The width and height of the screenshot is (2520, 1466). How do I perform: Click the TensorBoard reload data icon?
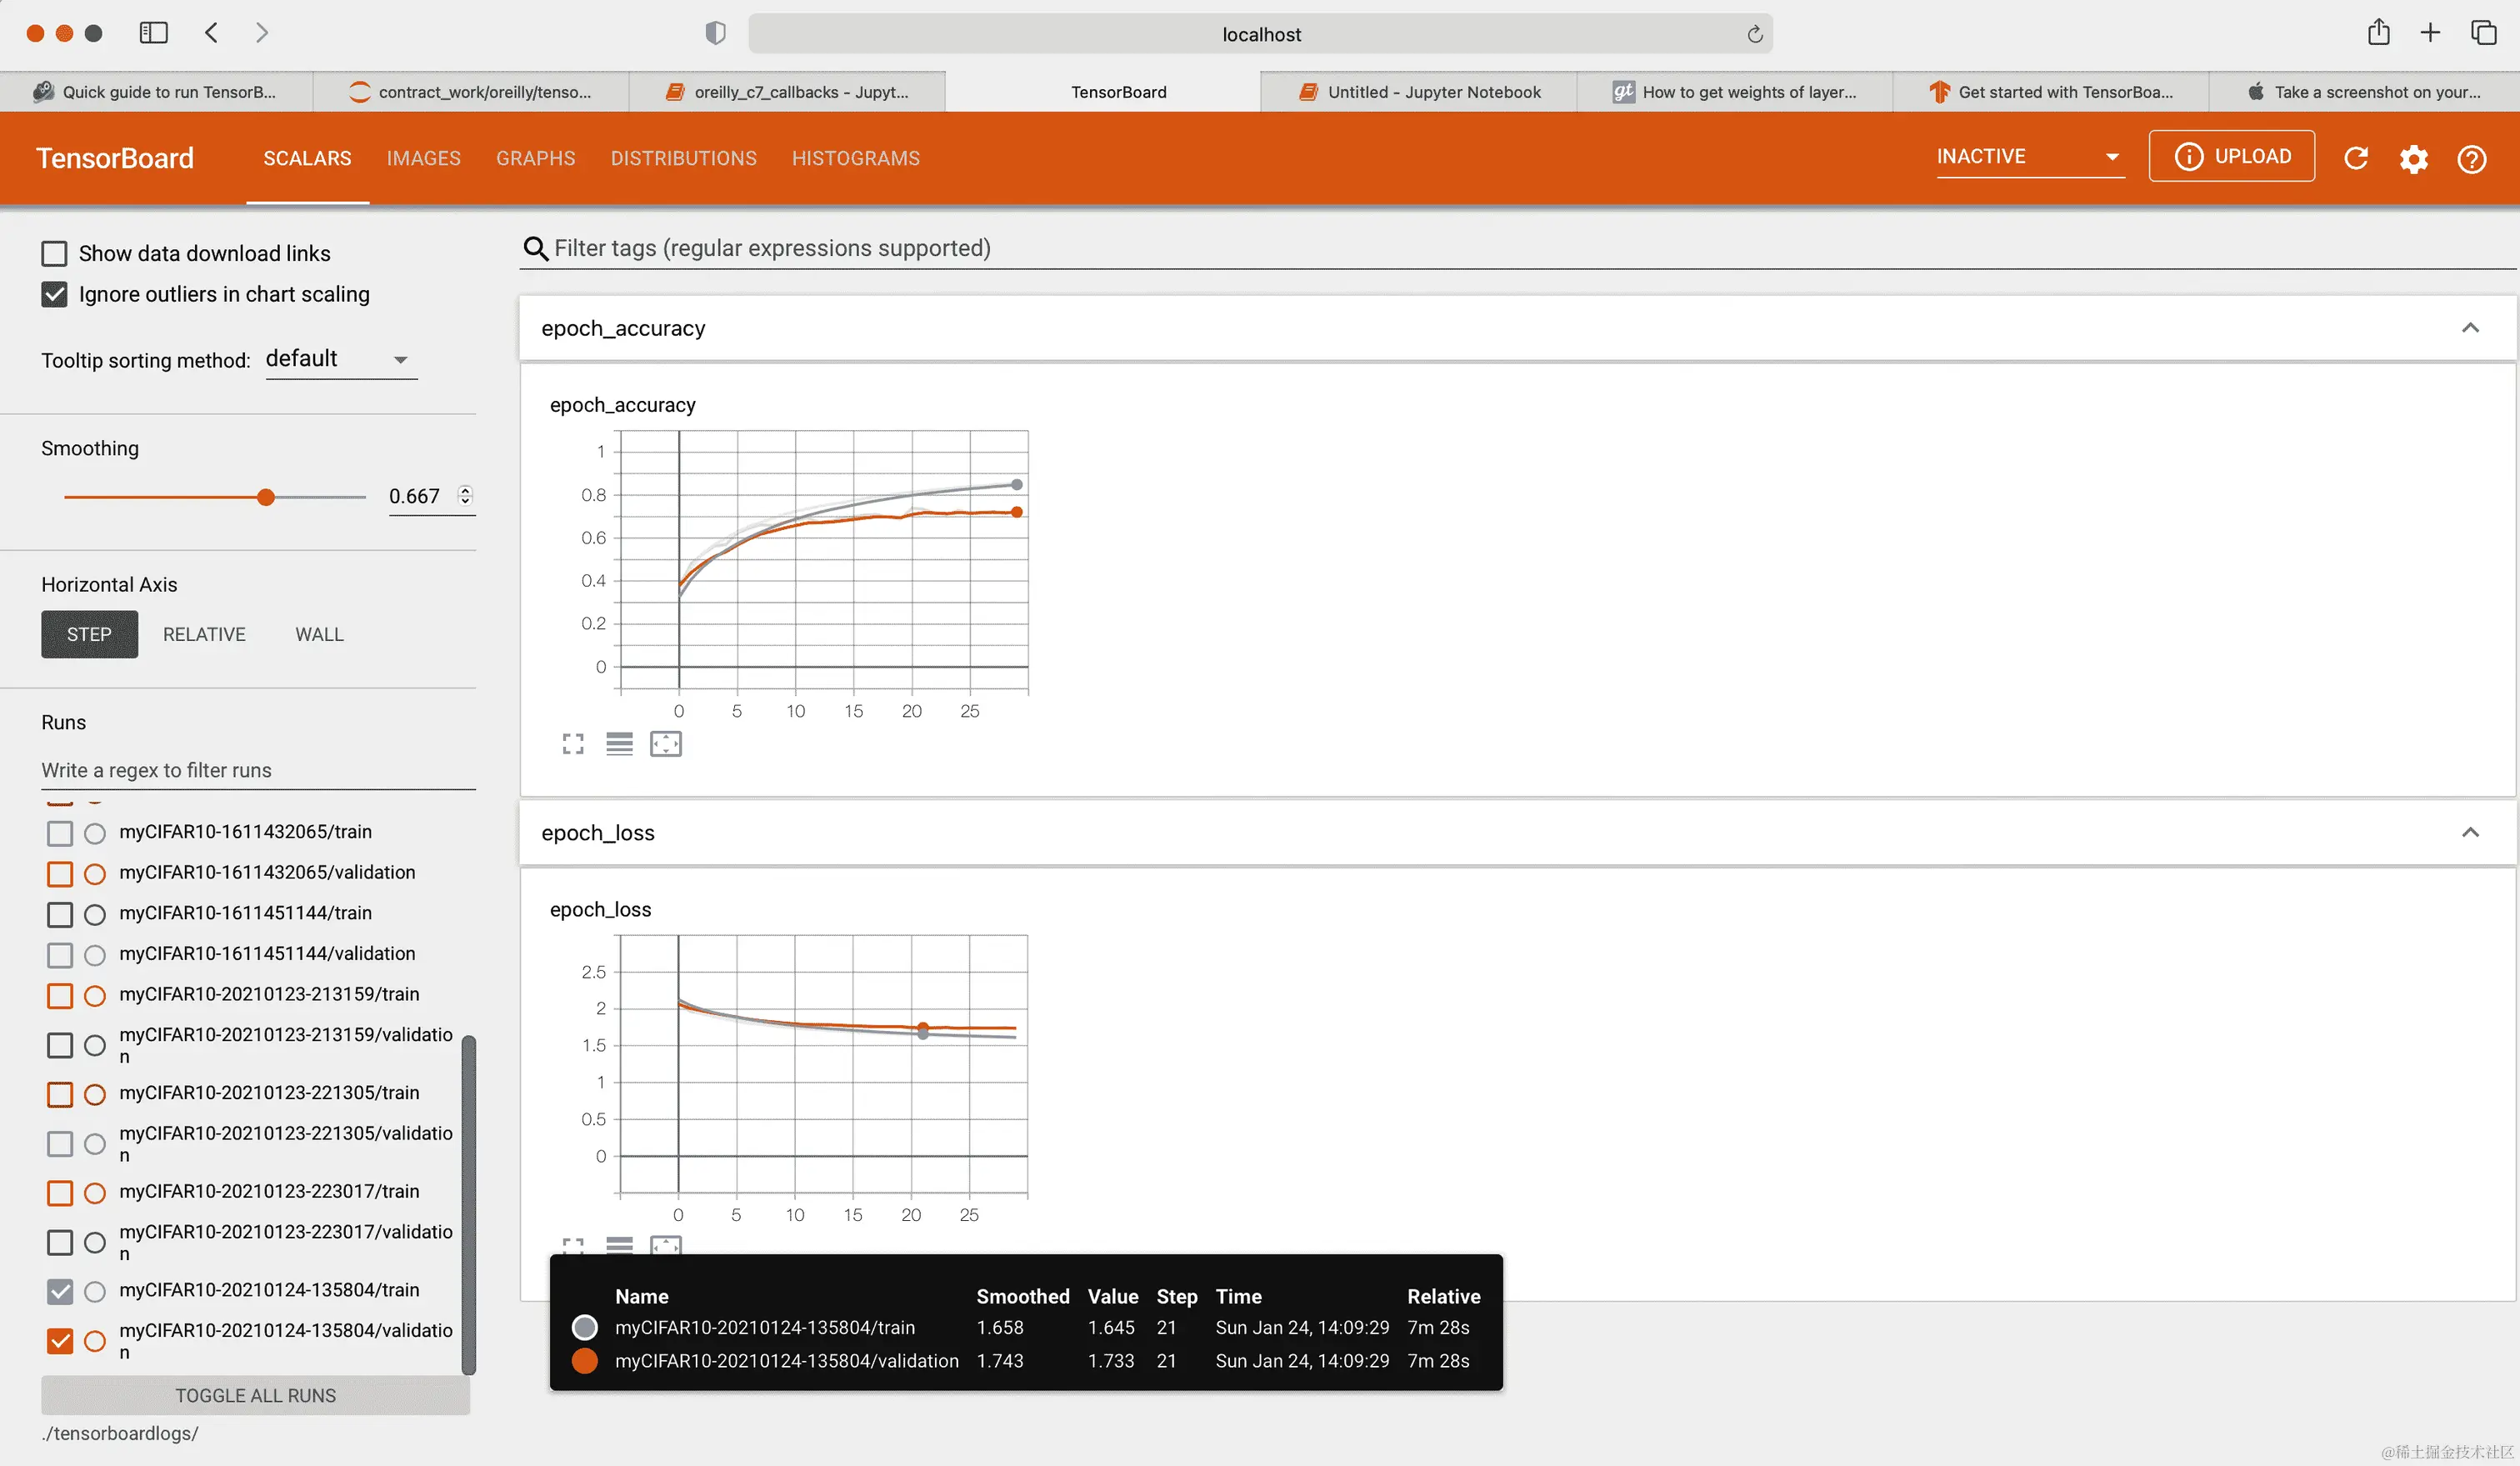[x=2356, y=158]
